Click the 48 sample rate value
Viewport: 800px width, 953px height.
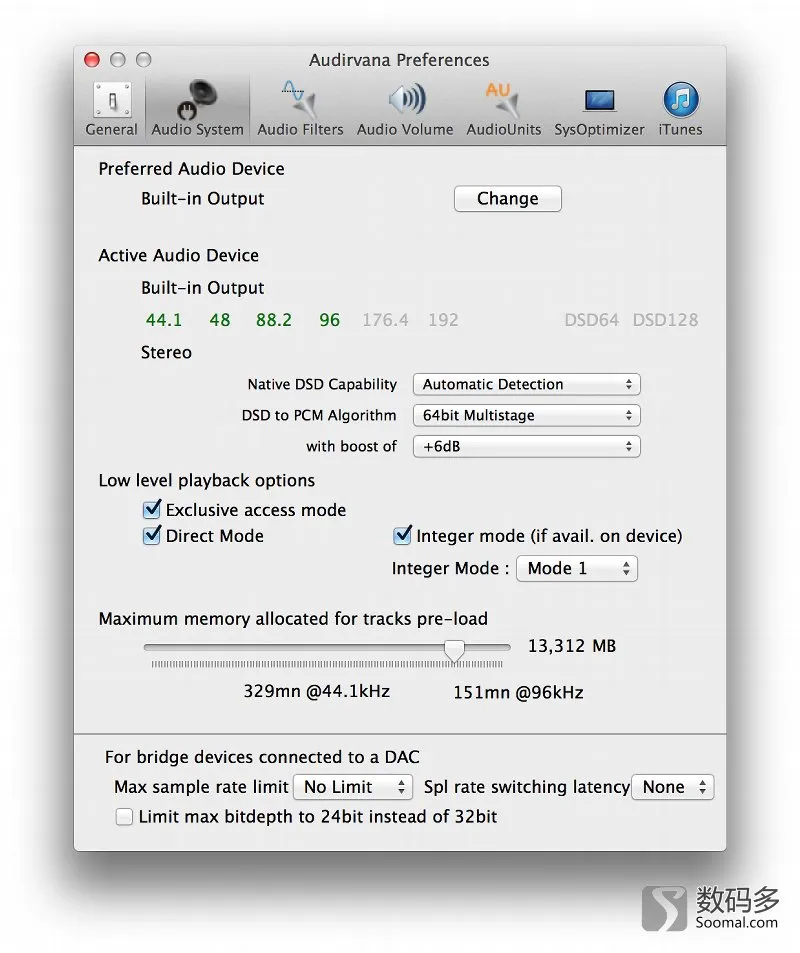click(x=219, y=320)
